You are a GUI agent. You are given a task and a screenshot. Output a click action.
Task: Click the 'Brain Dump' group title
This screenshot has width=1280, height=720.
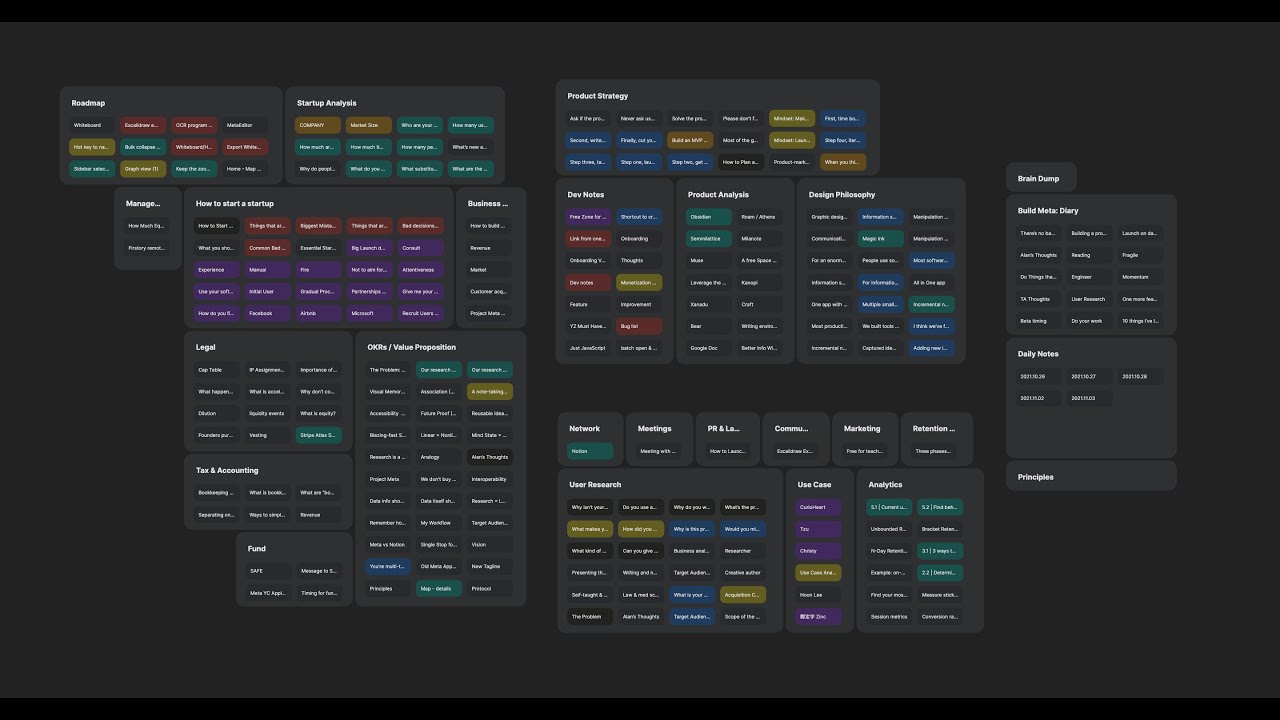tap(1038, 178)
